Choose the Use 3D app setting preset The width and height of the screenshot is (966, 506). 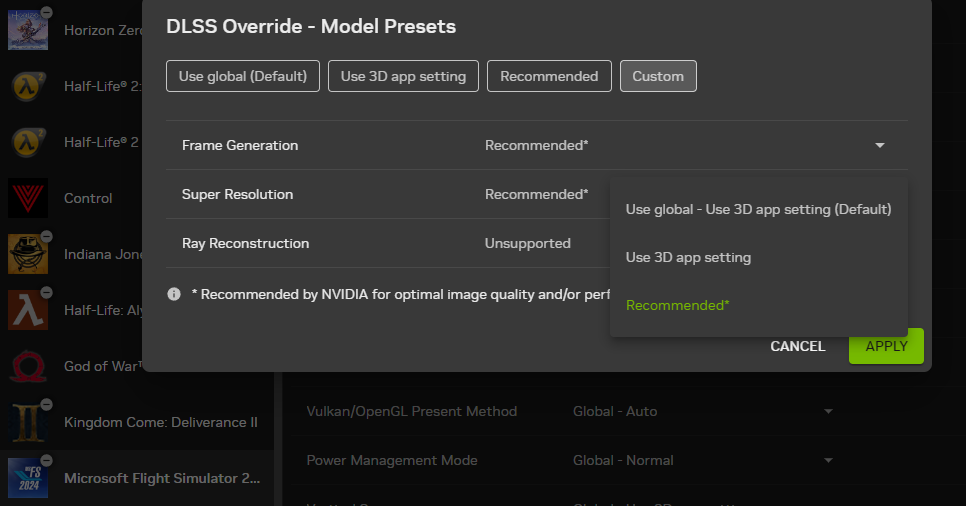click(403, 76)
